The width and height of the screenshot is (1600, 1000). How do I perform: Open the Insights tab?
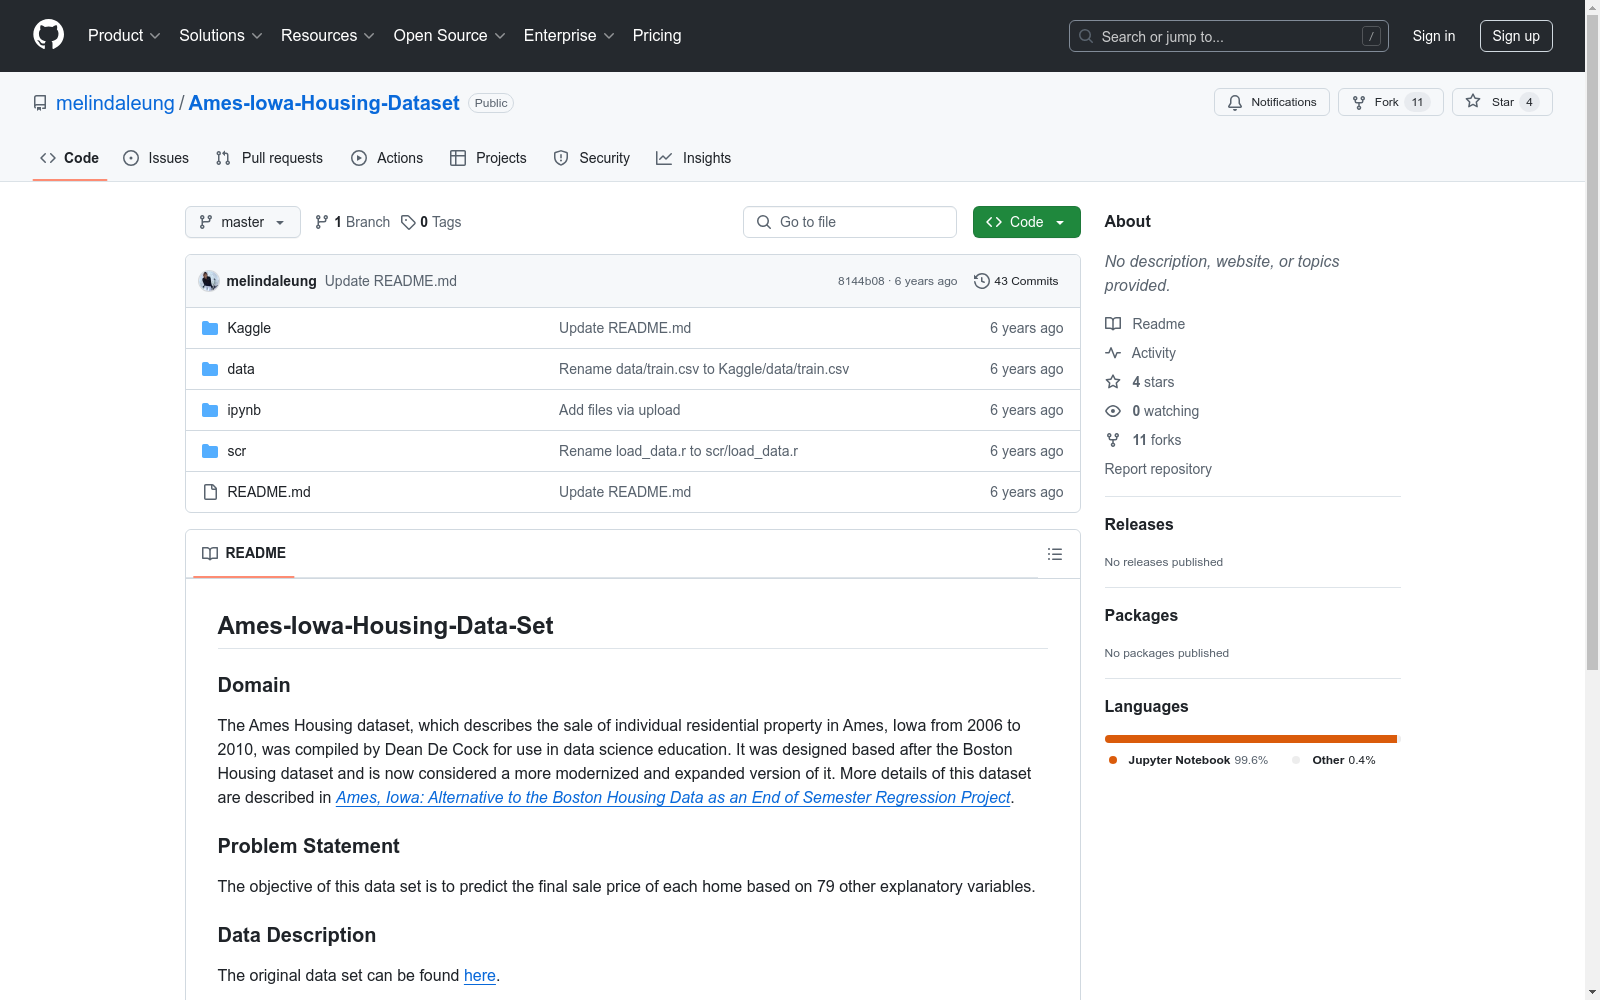(694, 158)
